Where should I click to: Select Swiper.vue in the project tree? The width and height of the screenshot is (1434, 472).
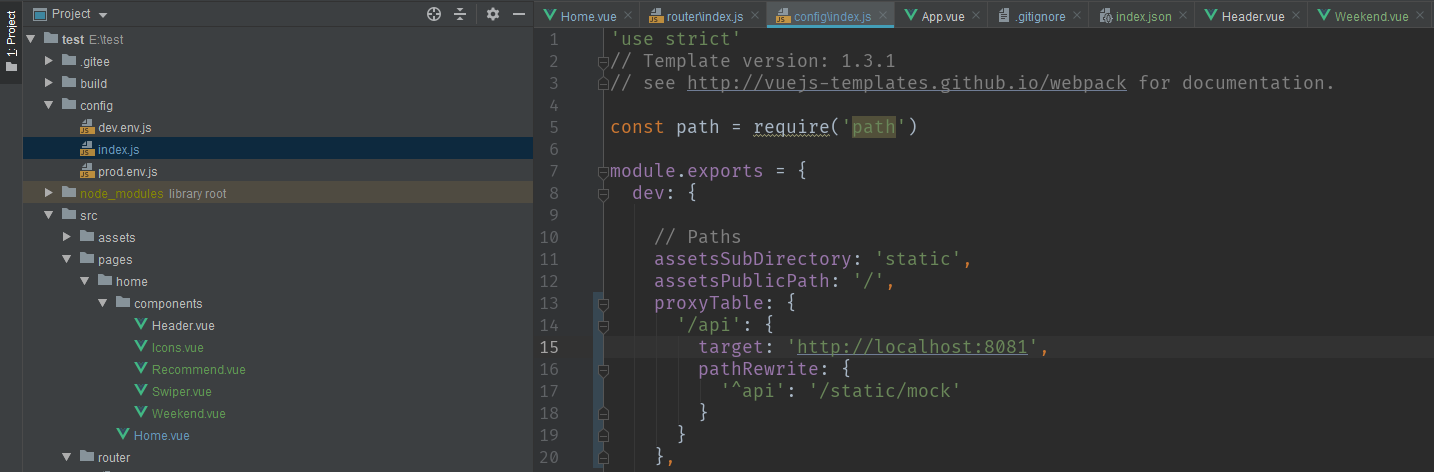pos(181,391)
